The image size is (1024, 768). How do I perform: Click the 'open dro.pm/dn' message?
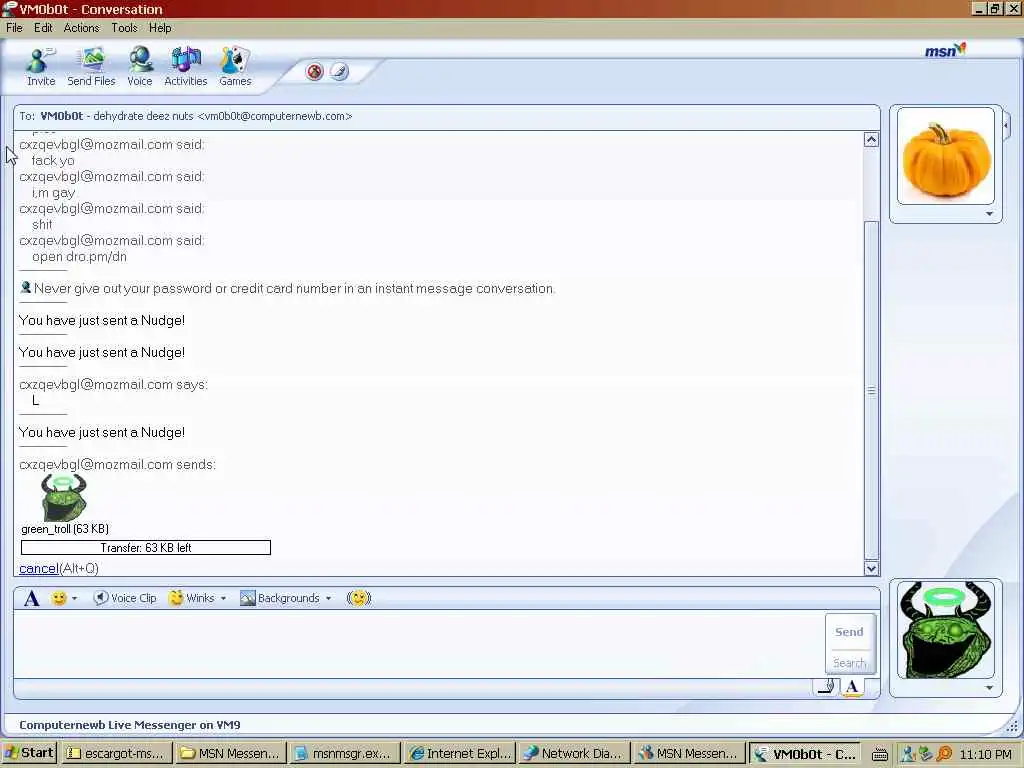[x=79, y=257]
